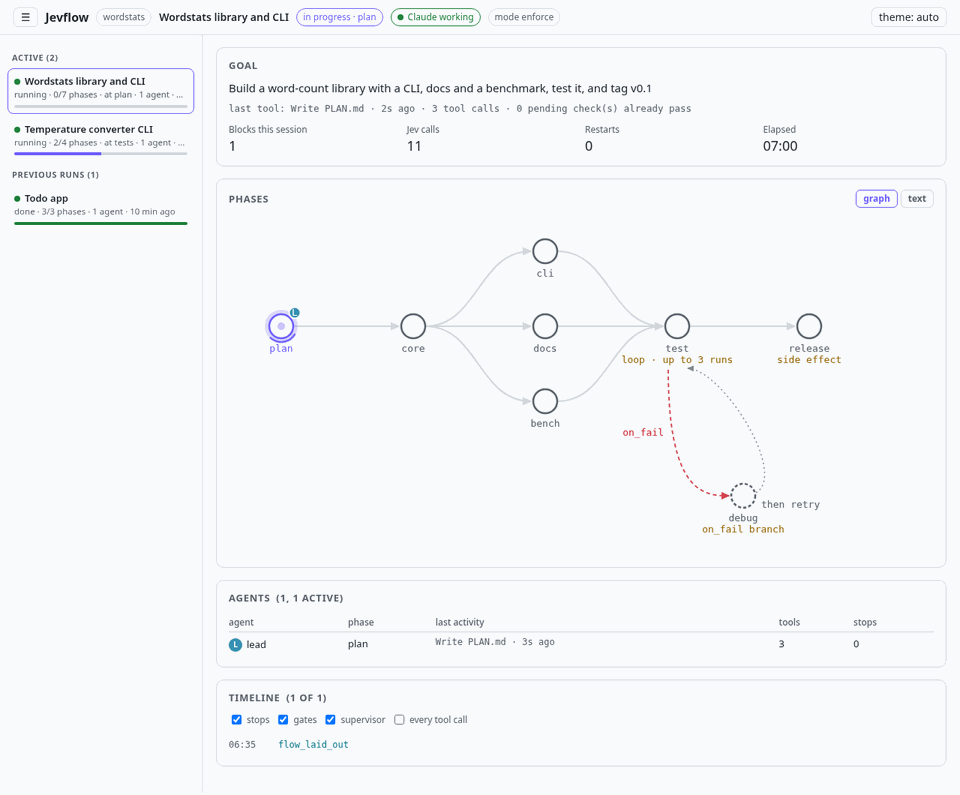This screenshot has width=960, height=795.
Task: Open the Todo app previous run
Action: point(101,208)
